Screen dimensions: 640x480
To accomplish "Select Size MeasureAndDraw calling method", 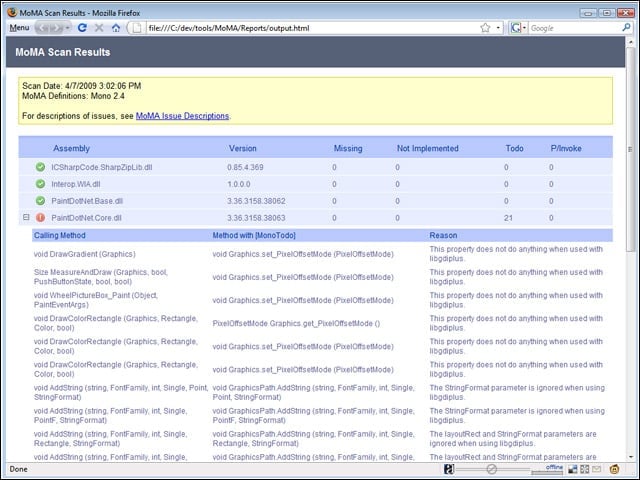I will click(x=101, y=277).
